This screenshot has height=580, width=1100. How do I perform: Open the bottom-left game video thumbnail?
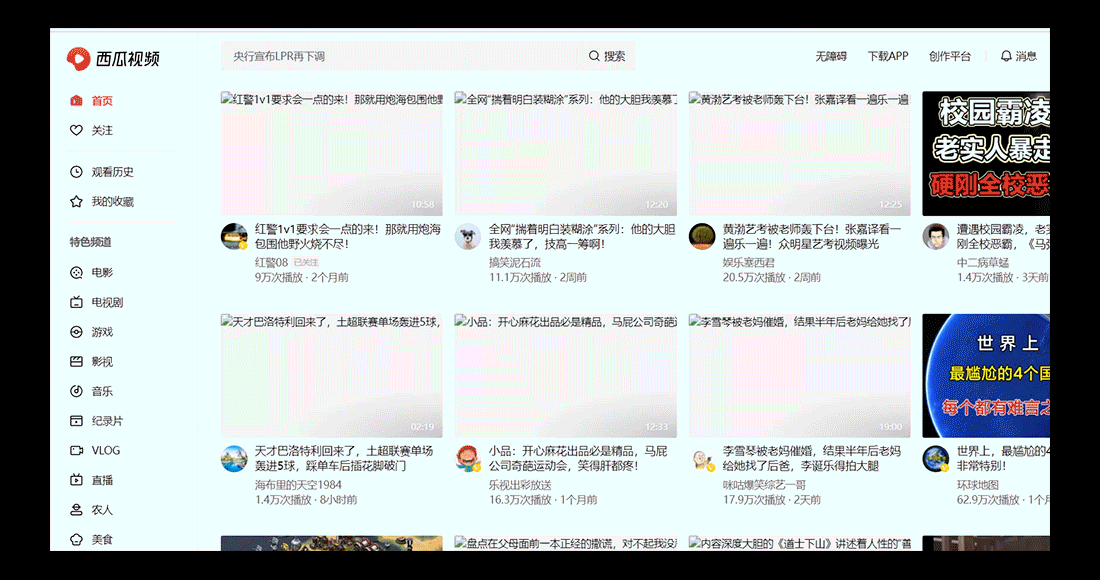coord(332,543)
